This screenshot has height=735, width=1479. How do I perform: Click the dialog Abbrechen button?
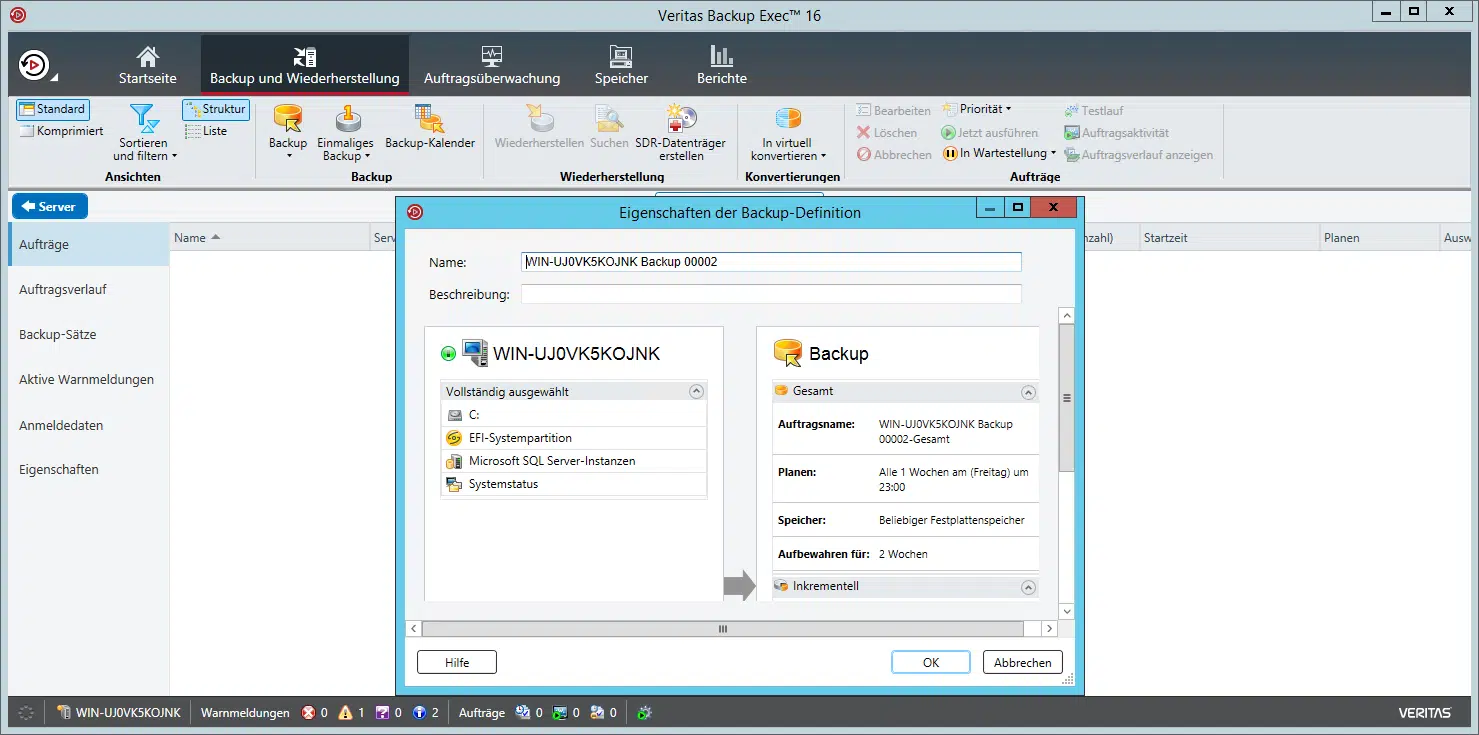point(1022,662)
